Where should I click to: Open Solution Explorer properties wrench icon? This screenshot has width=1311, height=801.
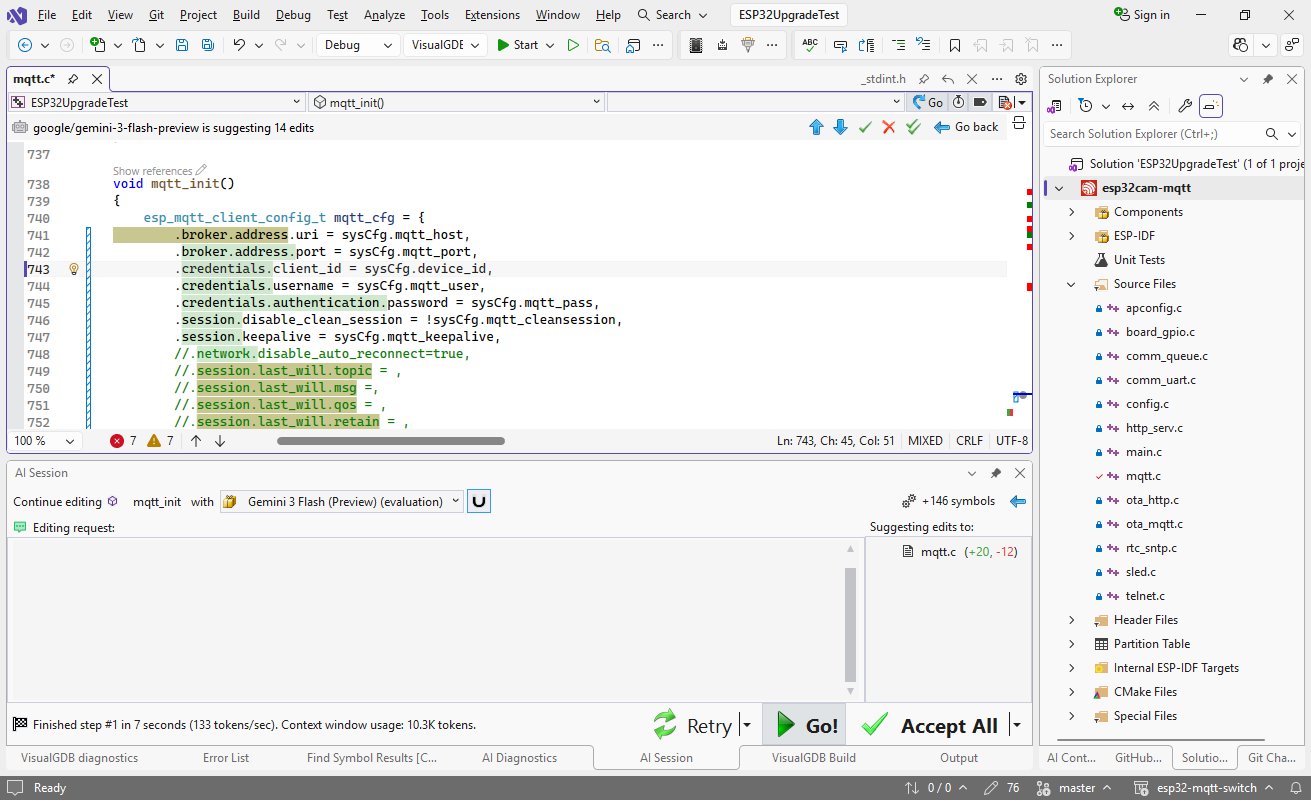tap(1185, 106)
